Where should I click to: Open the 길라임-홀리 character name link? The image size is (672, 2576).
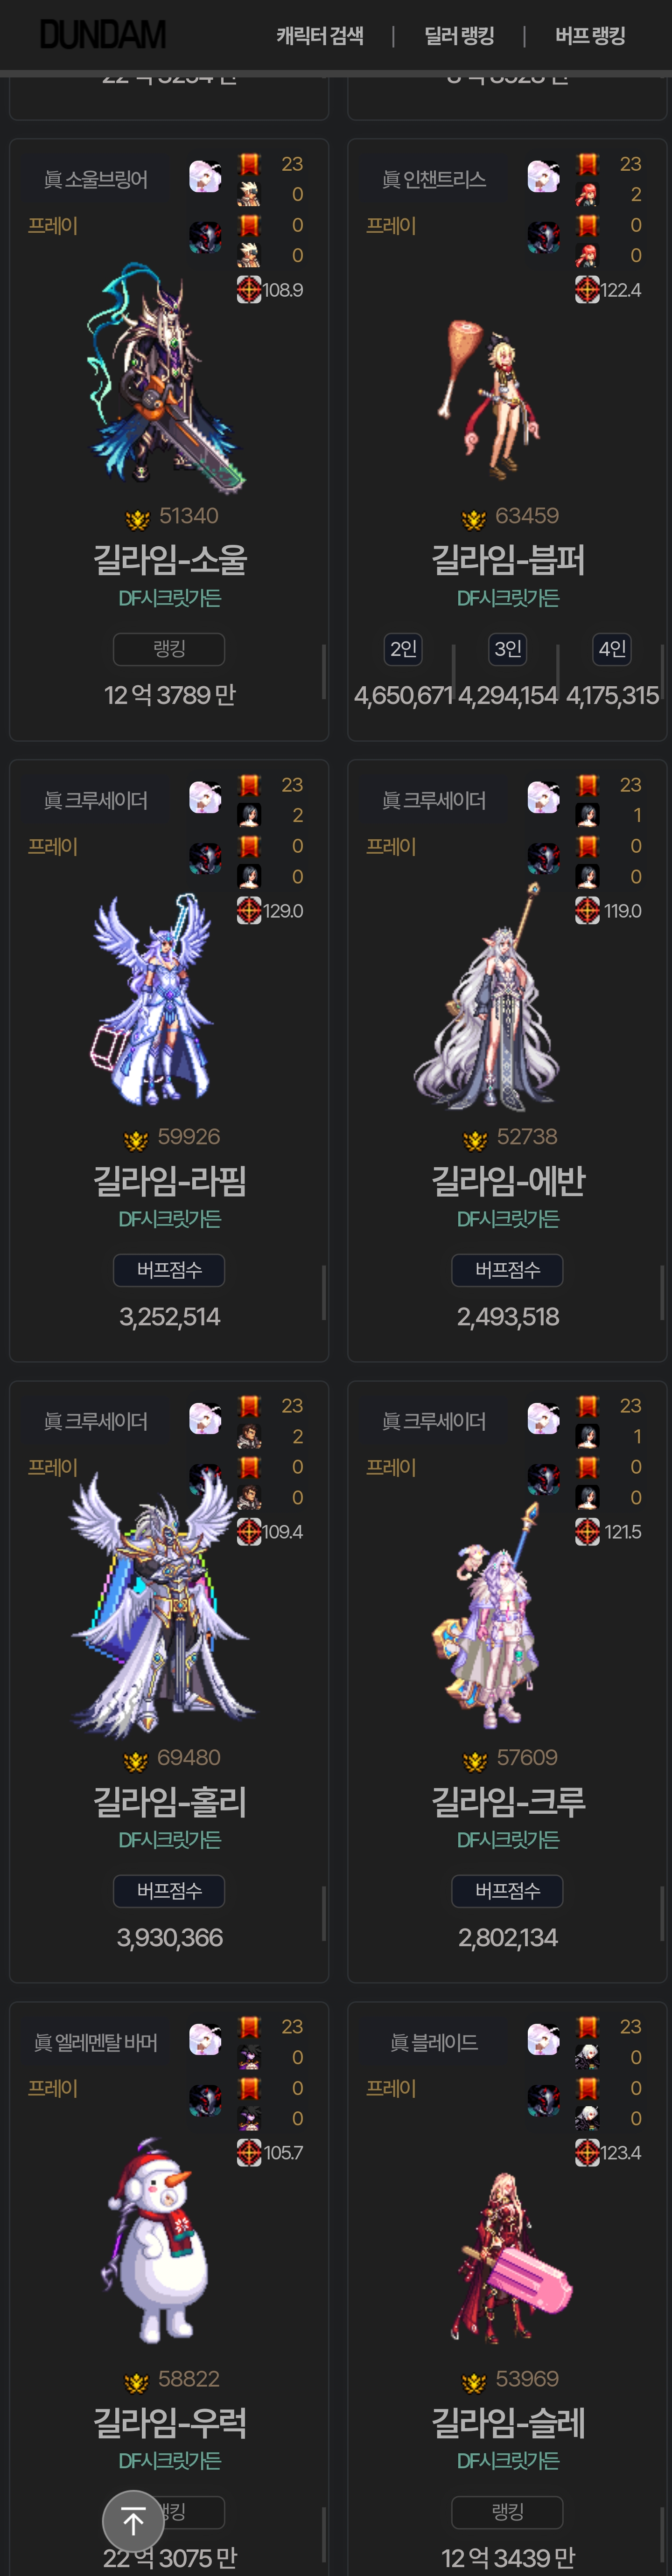(x=169, y=1801)
